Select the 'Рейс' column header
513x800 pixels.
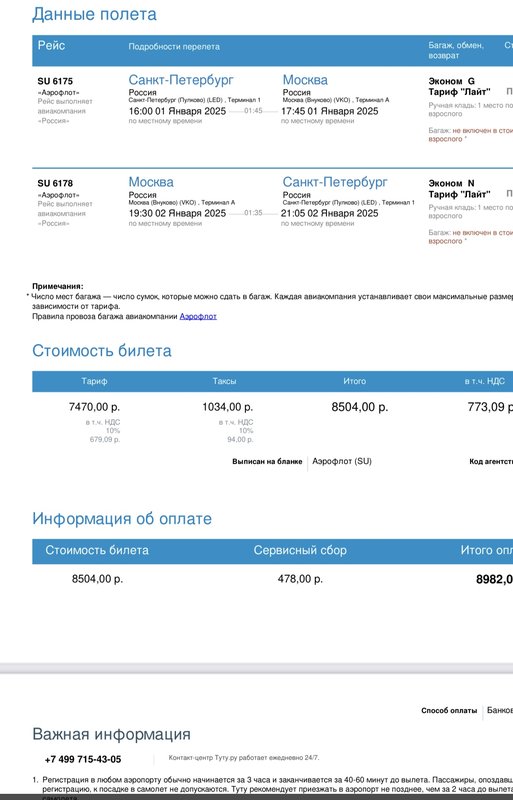[51, 45]
